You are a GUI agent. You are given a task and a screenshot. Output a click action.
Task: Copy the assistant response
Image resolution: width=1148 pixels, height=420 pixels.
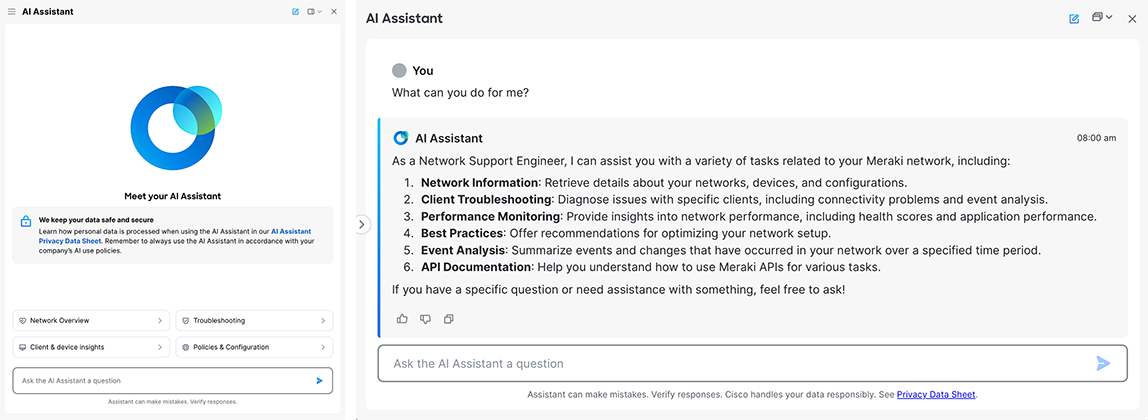449,318
